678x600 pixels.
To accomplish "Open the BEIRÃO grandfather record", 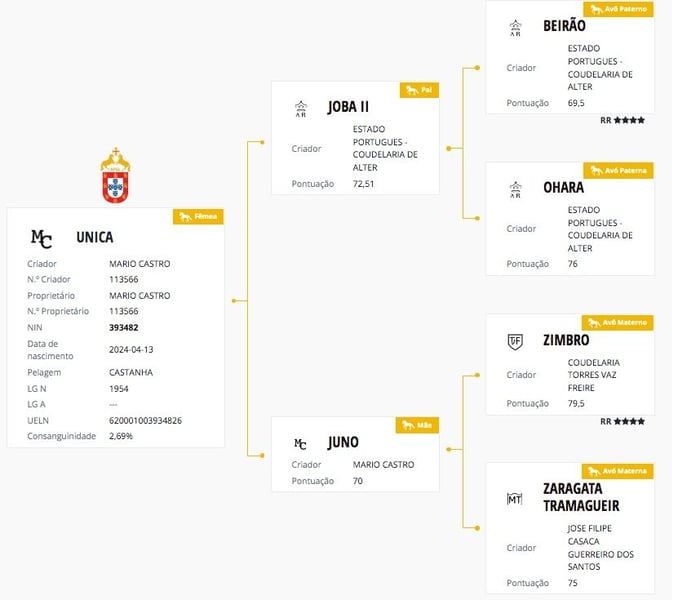I will (563, 26).
